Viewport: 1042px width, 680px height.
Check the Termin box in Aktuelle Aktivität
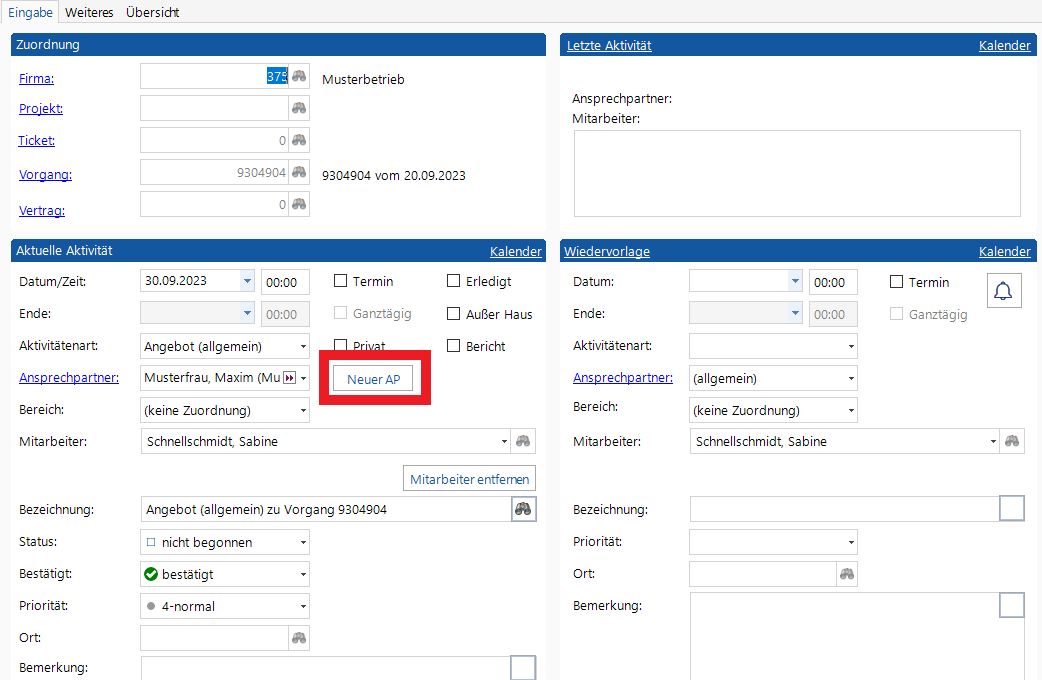click(341, 282)
